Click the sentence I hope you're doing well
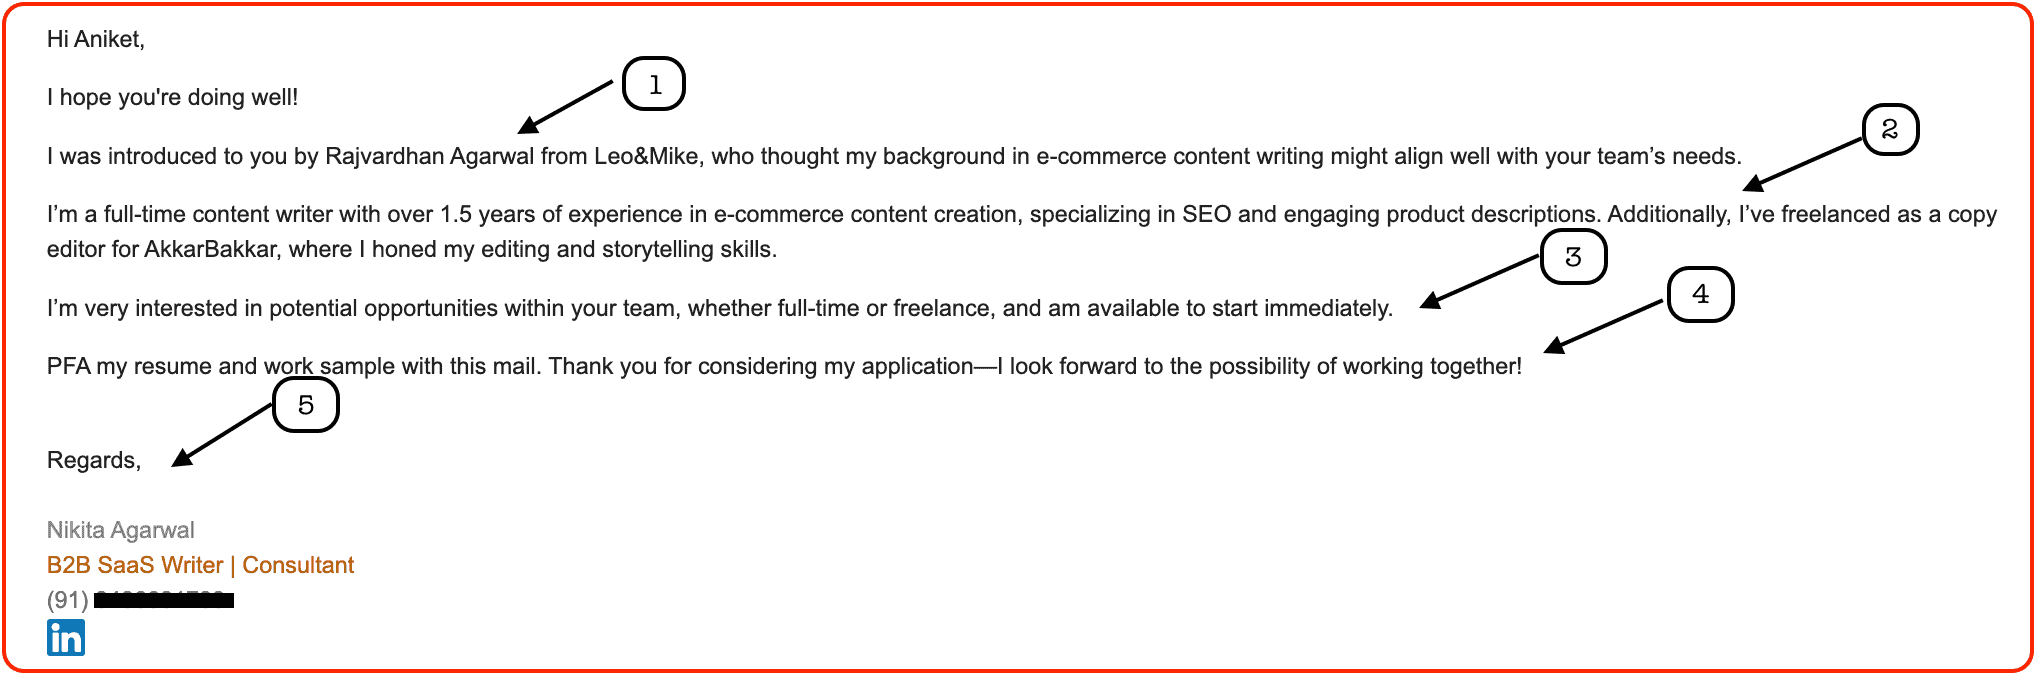The height and width of the screenshot is (676, 2036). [172, 97]
